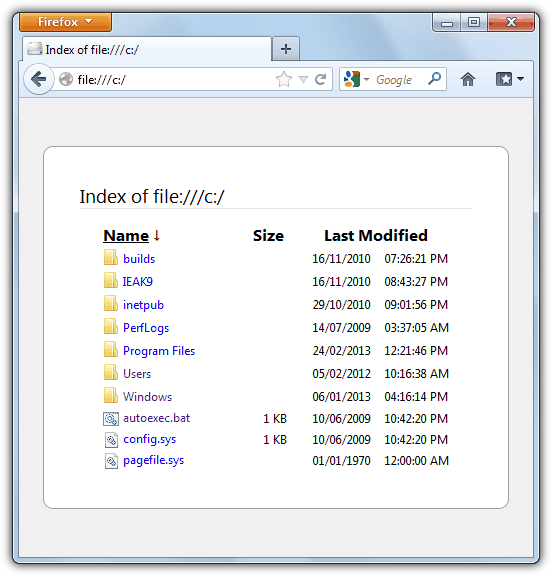This screenshot has height=575, width=552.
Task: Click the 1 KB size of config.sys
Action: 275,440
